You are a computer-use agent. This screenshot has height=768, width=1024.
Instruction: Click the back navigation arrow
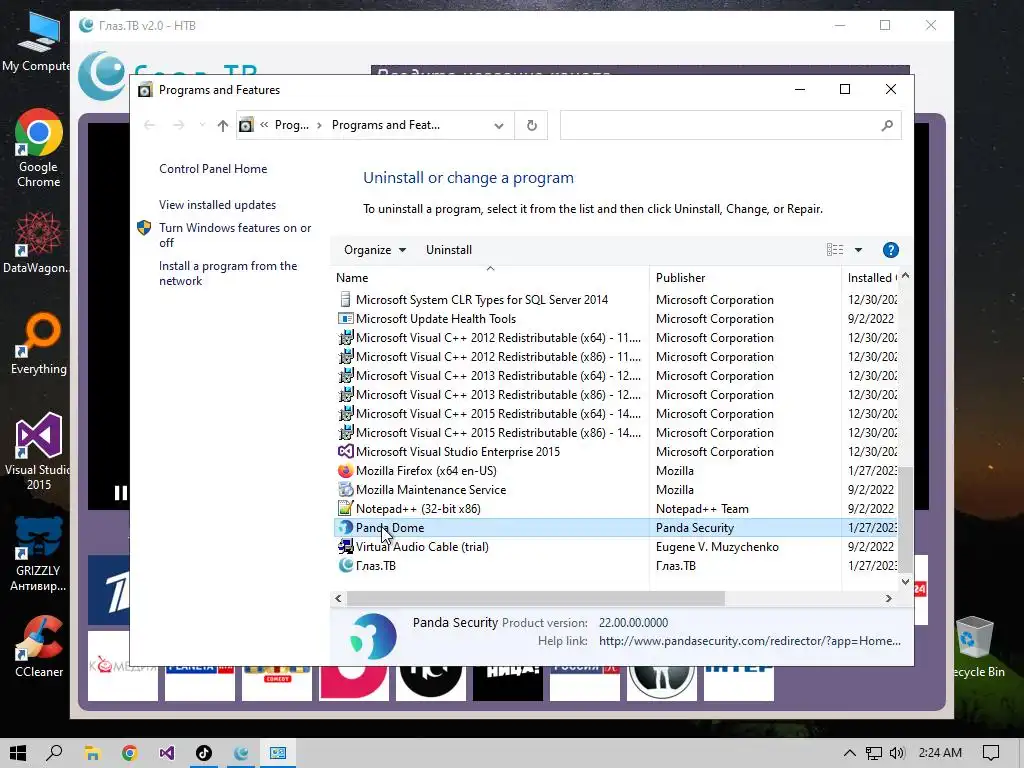click(x=150, y=125)
